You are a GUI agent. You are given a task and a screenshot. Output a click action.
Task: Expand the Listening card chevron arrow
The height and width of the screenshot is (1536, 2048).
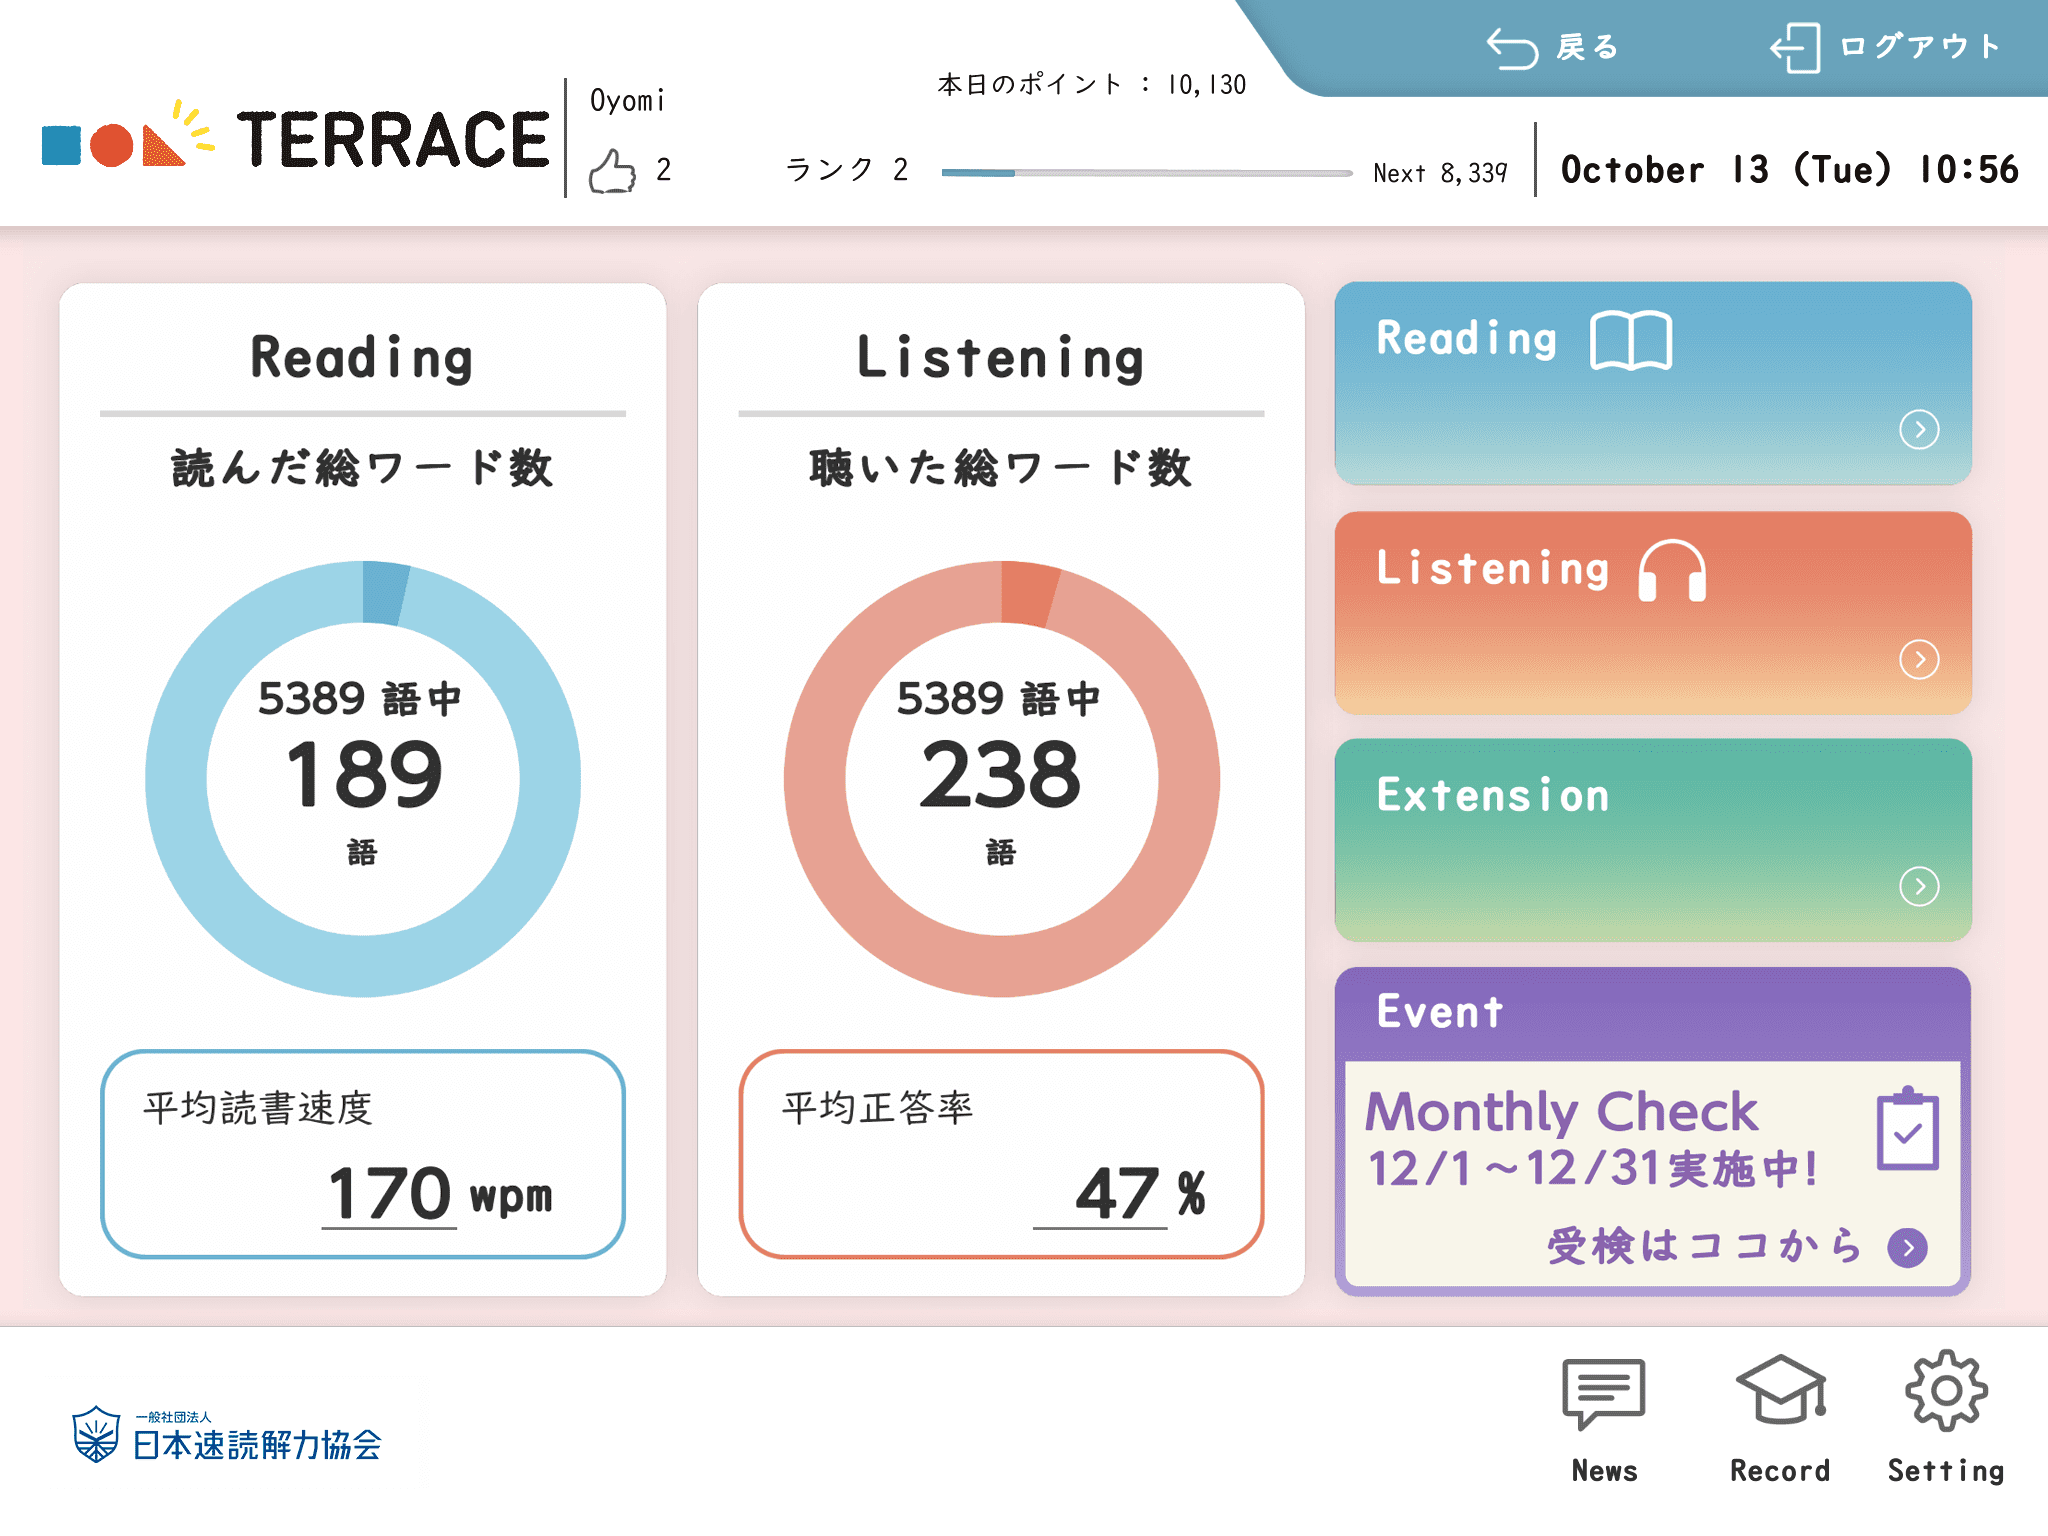pos(1918,659)
